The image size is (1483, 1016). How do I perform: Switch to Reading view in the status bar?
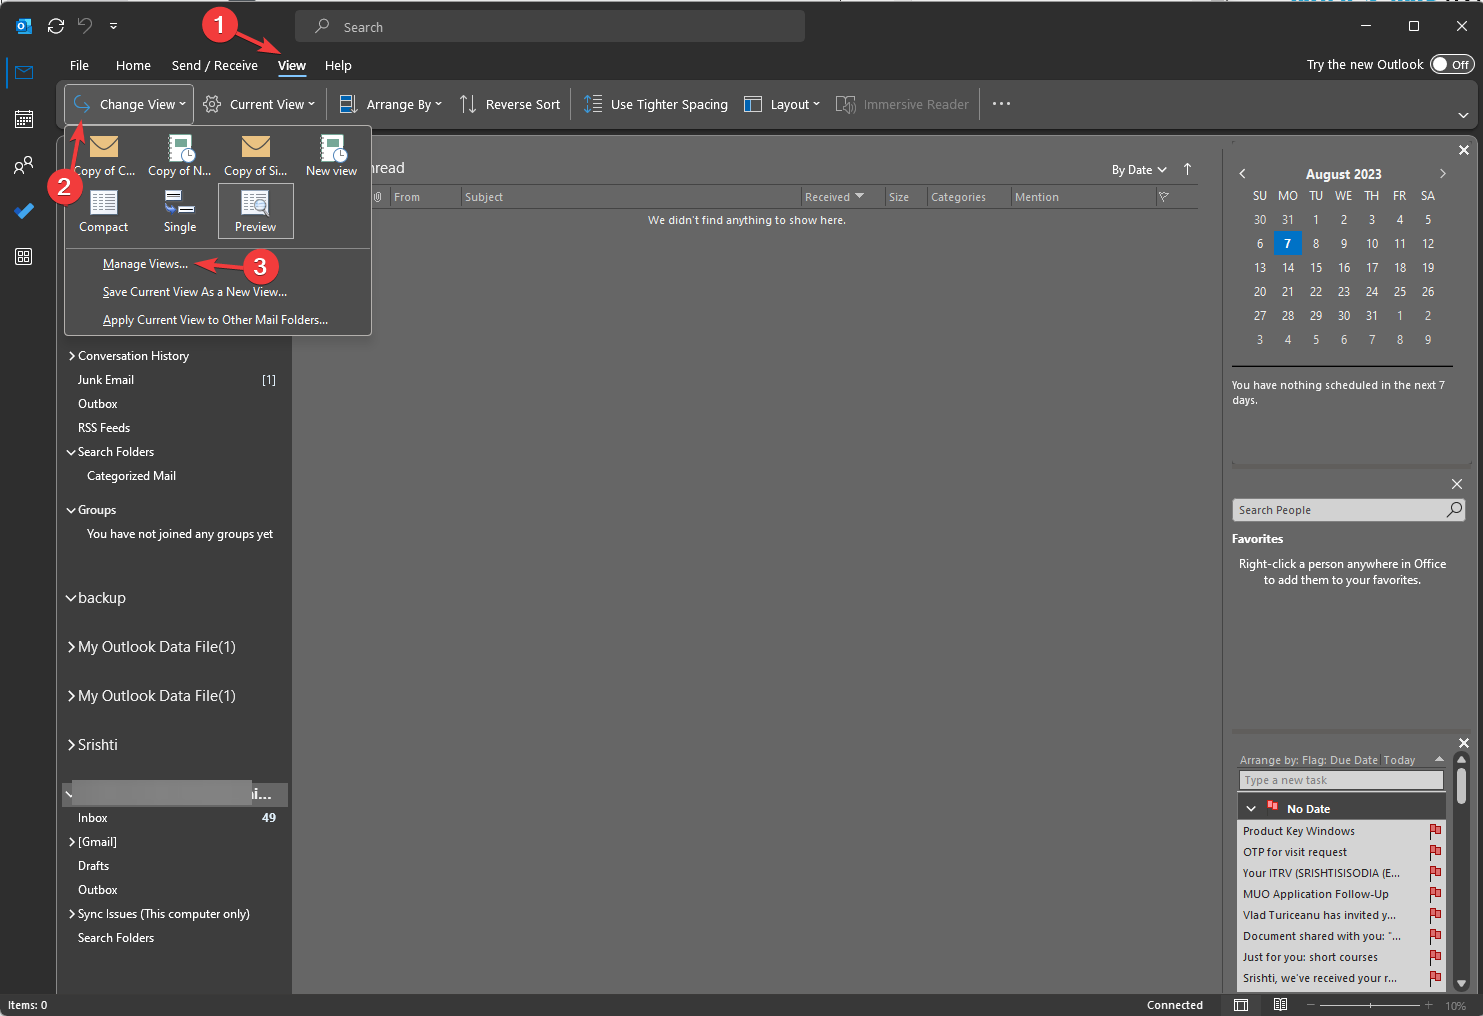click(1281, 1004)
